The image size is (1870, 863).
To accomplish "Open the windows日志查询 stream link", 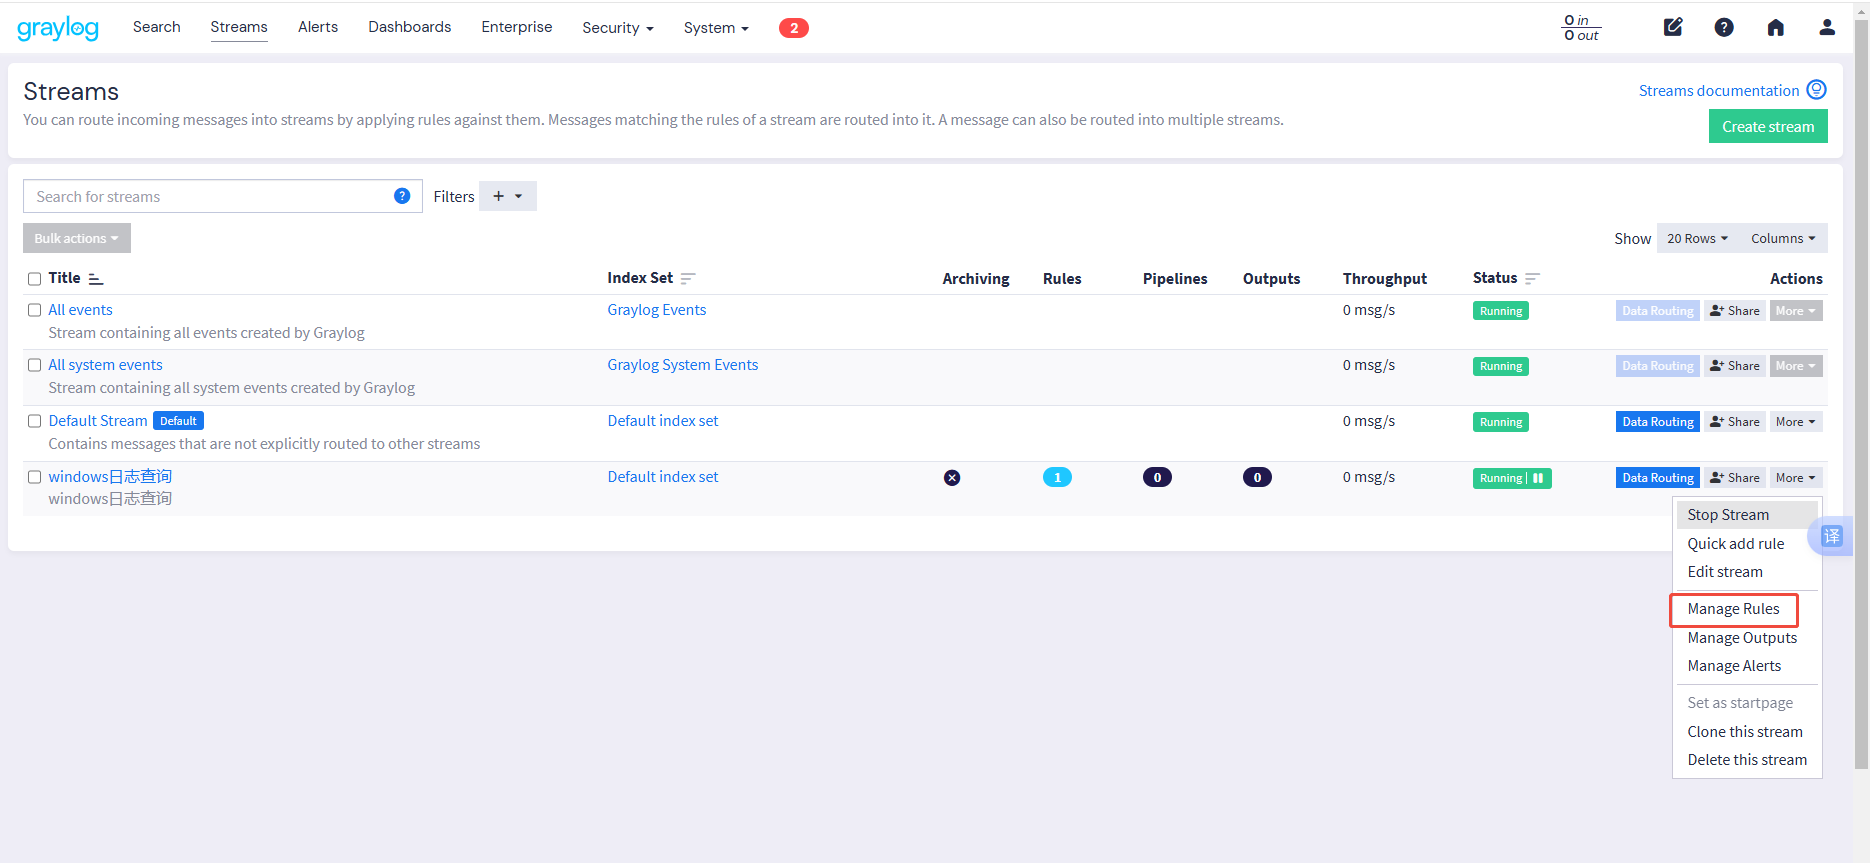I will pos(110,477).
